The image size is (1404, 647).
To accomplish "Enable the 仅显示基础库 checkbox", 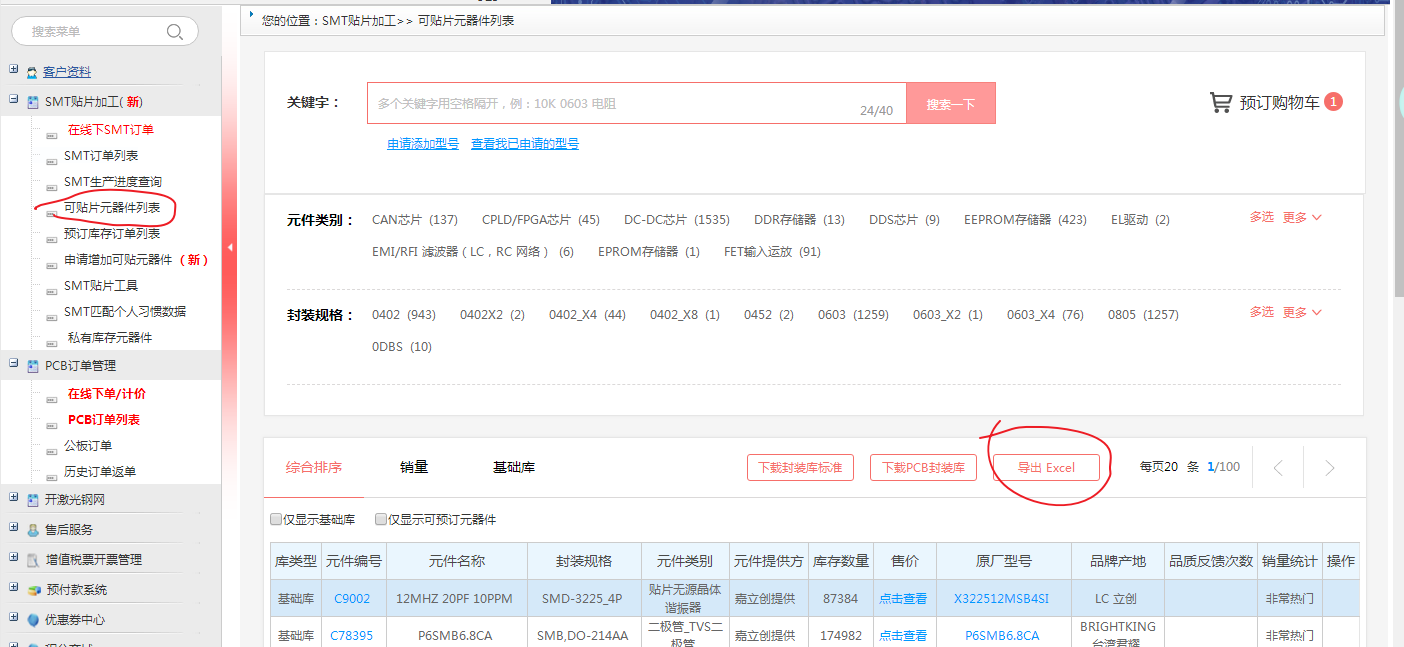I will click(x=276, y=520).
